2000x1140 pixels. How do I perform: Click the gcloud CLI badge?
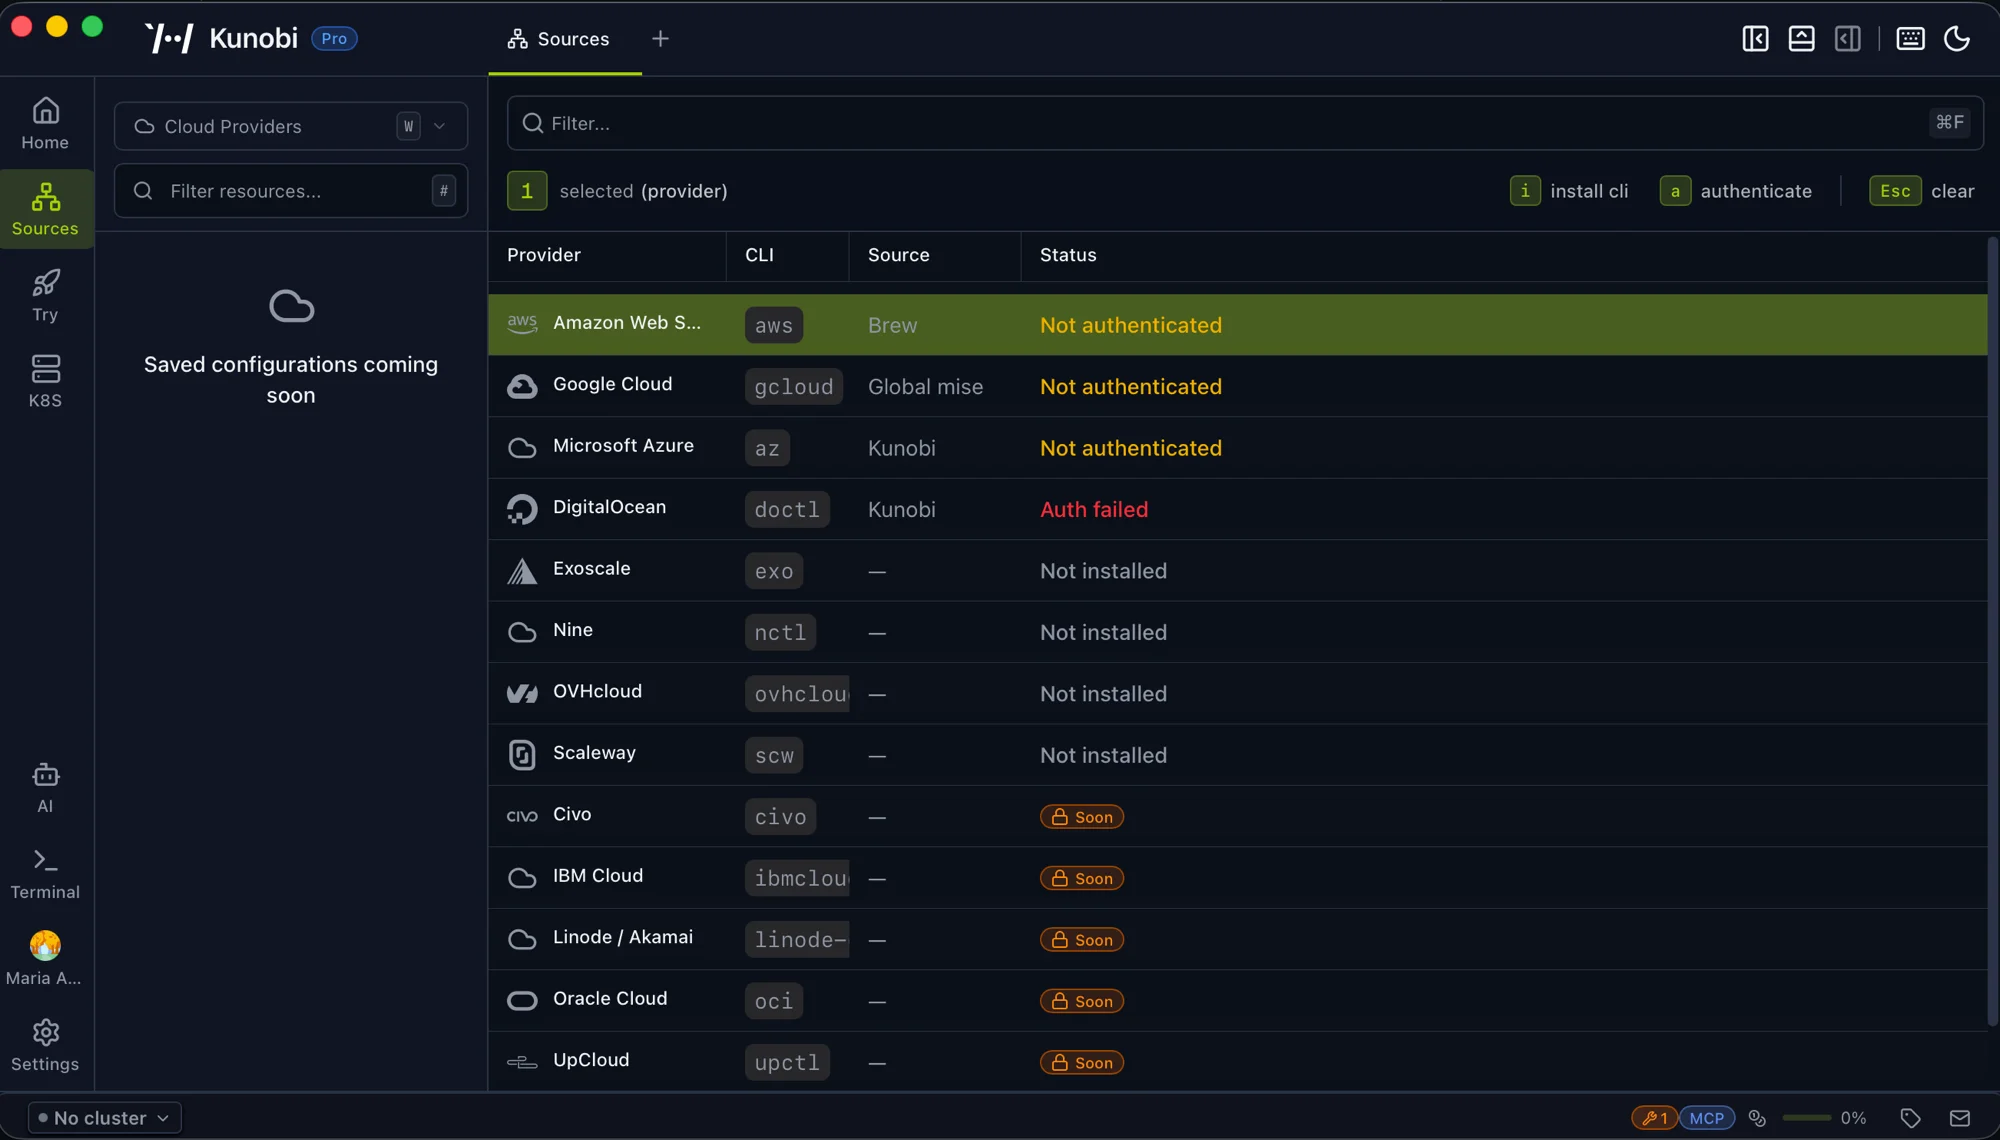click(794, 386)
